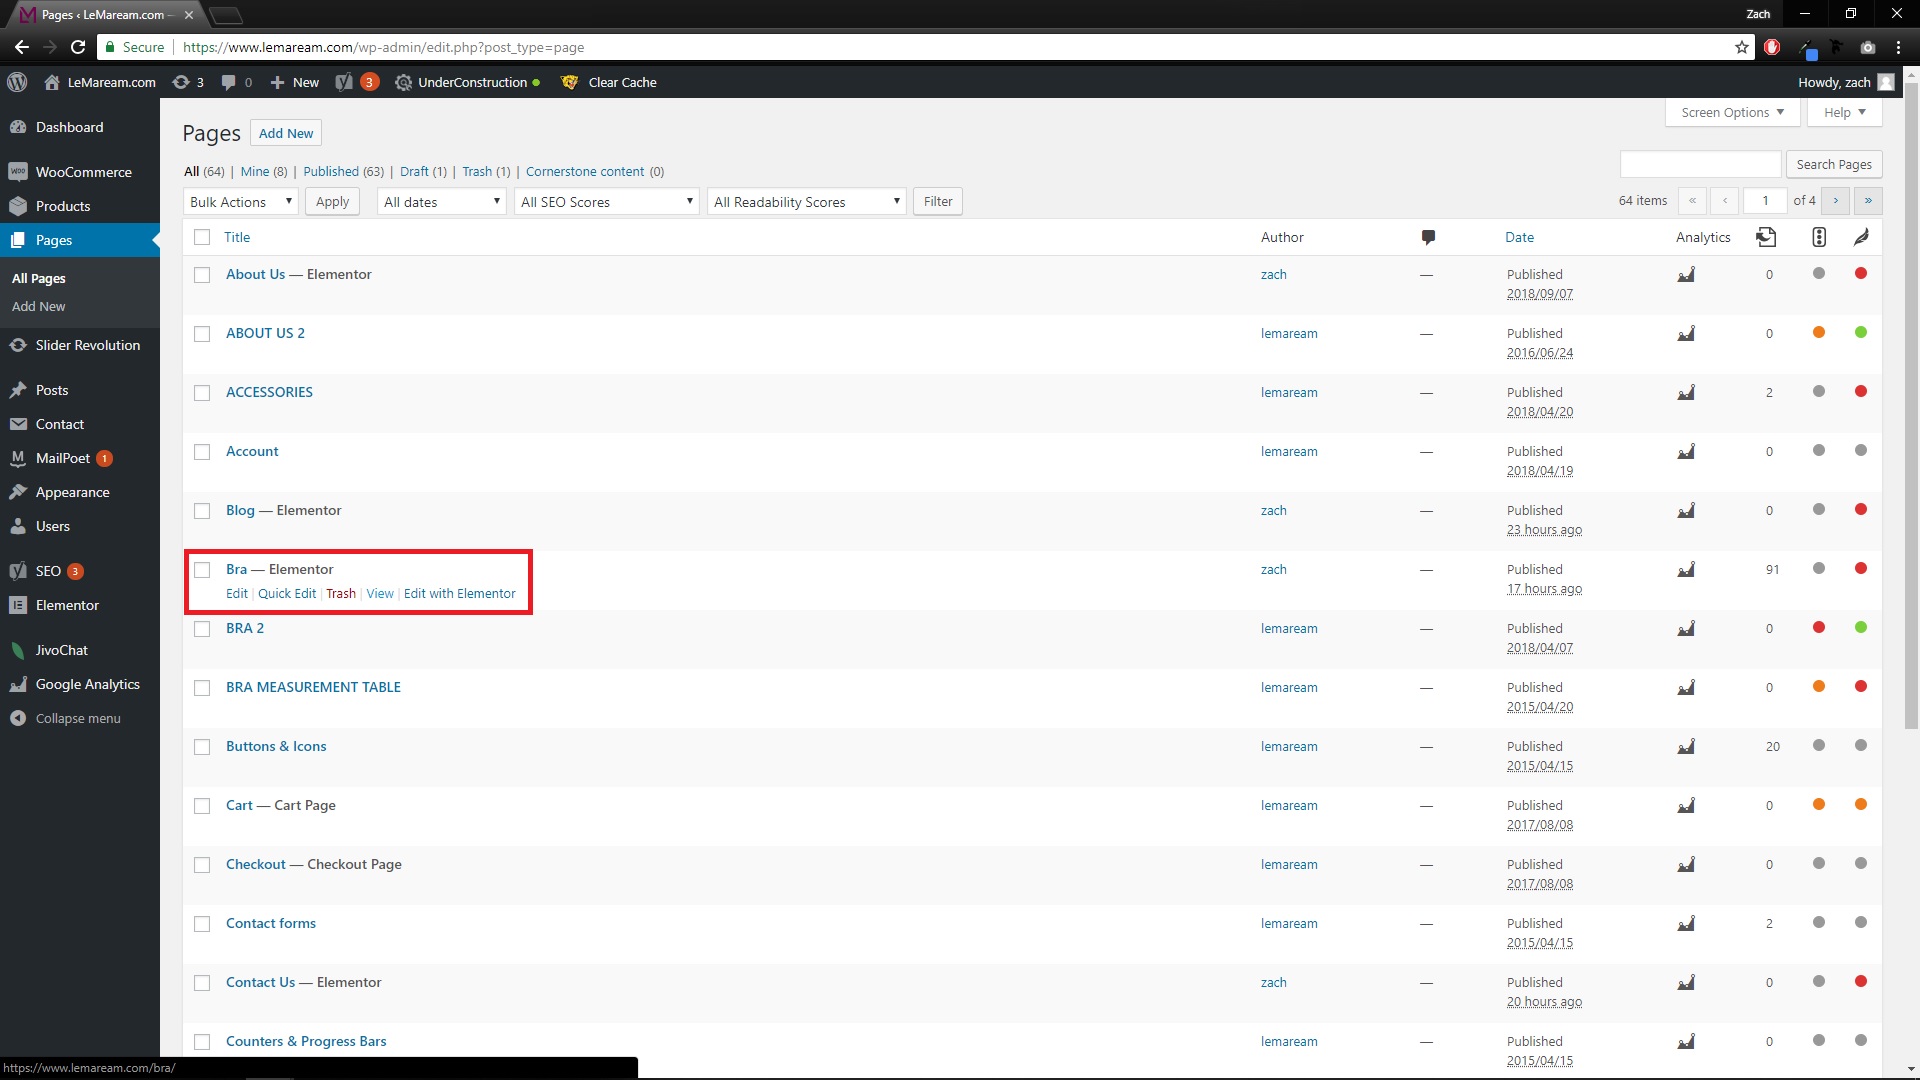Click the Users sidebar icon
Viewport: 1920px width, 1080px height.
18,526
